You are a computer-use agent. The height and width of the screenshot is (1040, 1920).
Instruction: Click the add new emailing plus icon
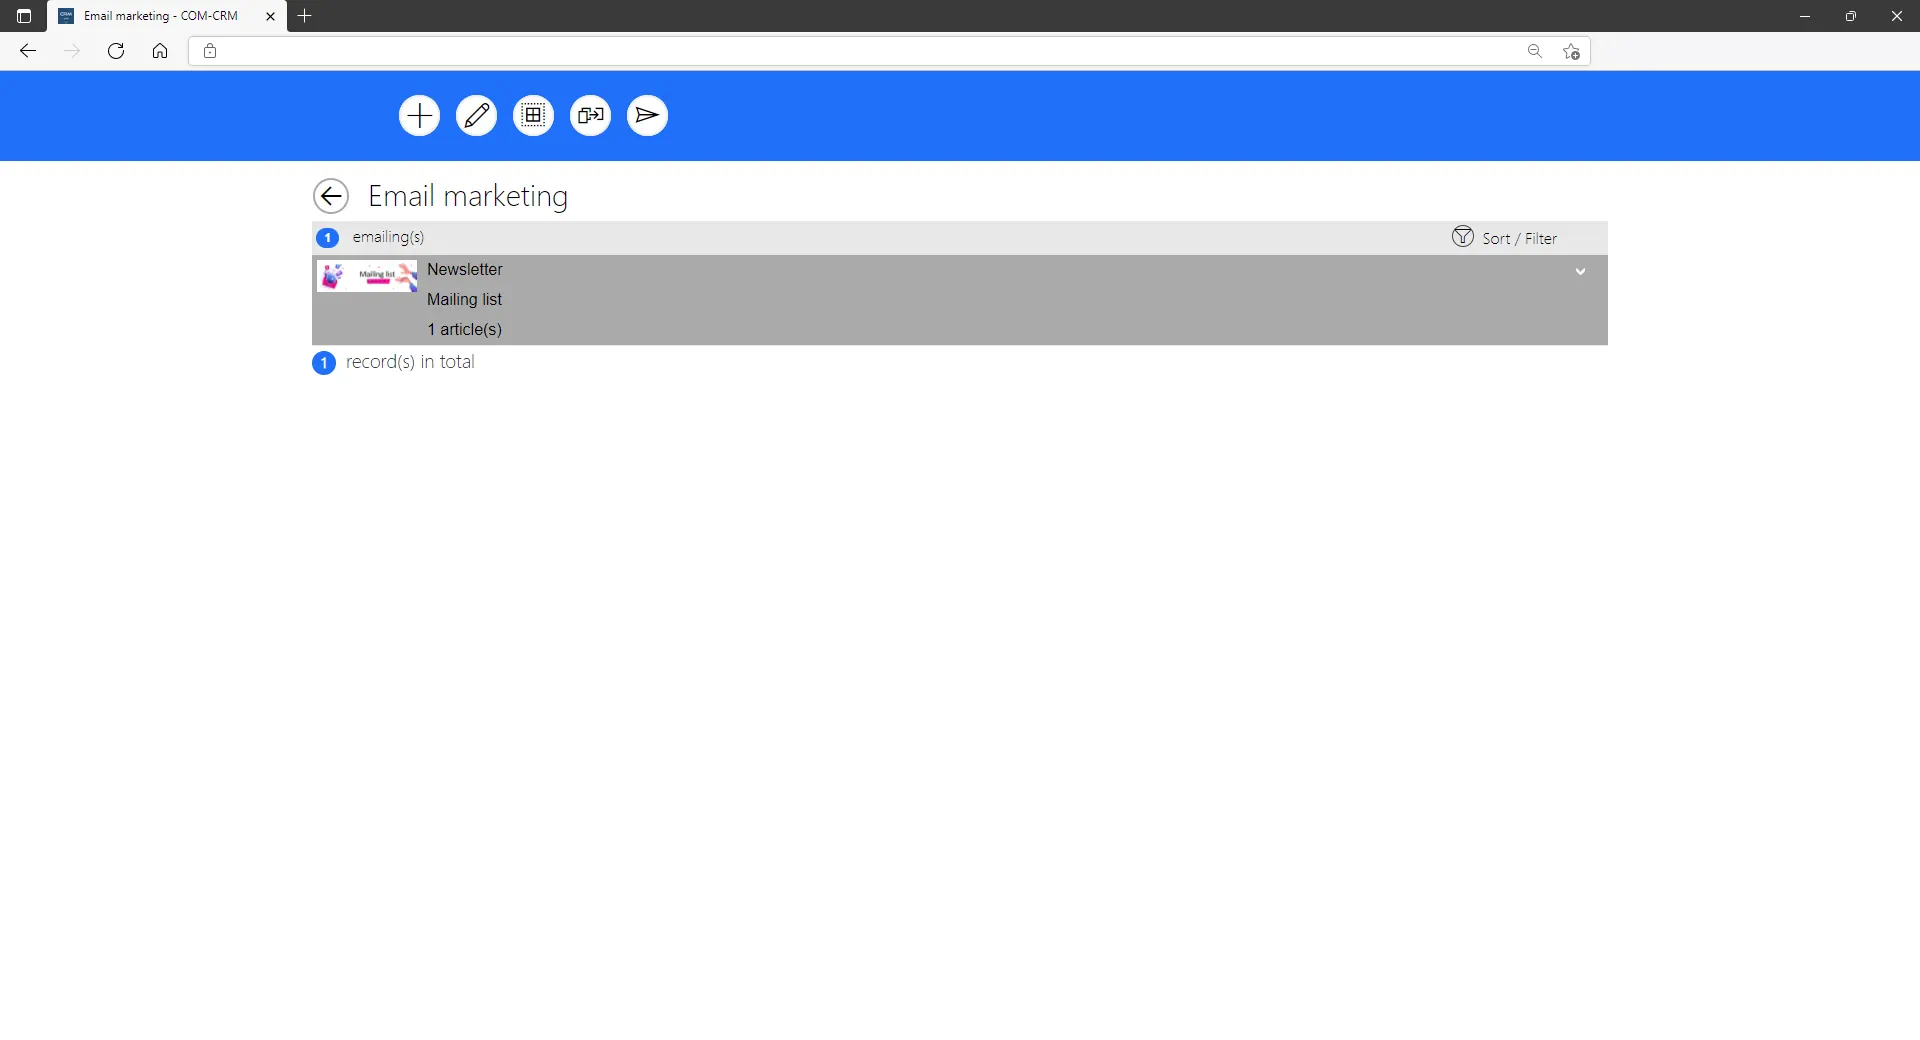coord(419,116)
